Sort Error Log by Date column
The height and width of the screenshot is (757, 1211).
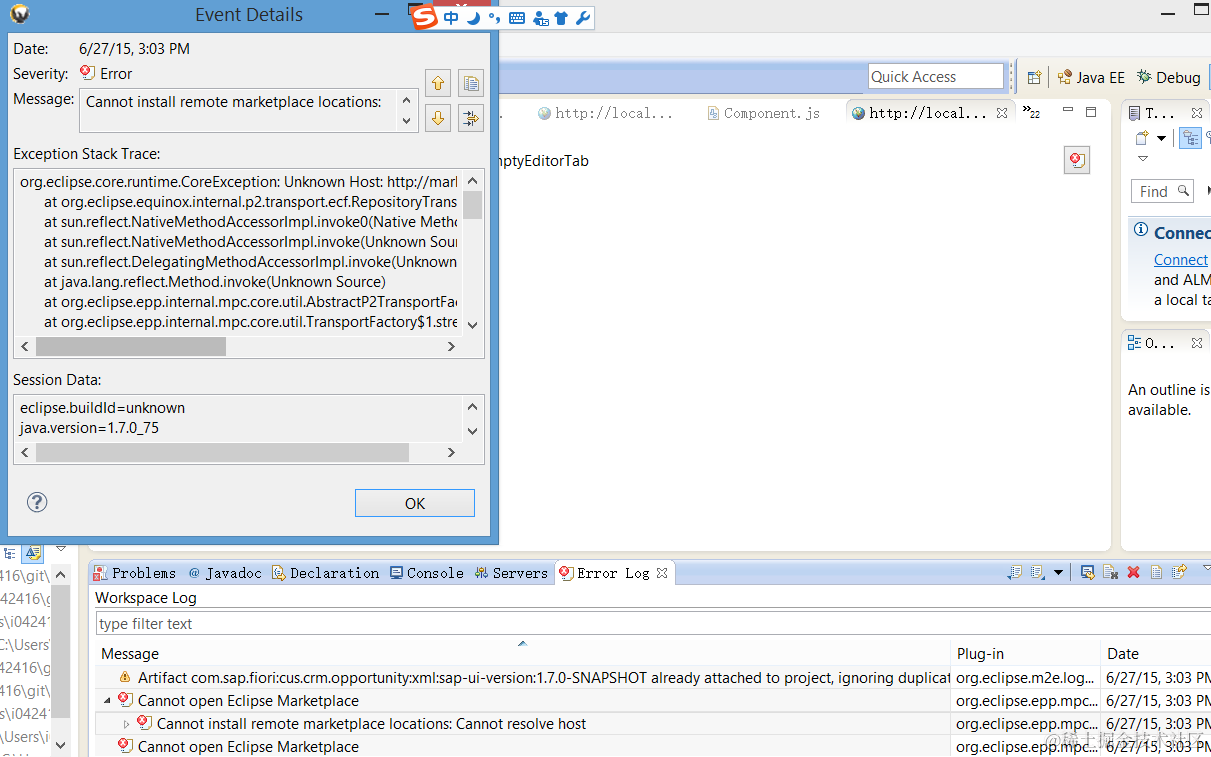(1156, 653)
